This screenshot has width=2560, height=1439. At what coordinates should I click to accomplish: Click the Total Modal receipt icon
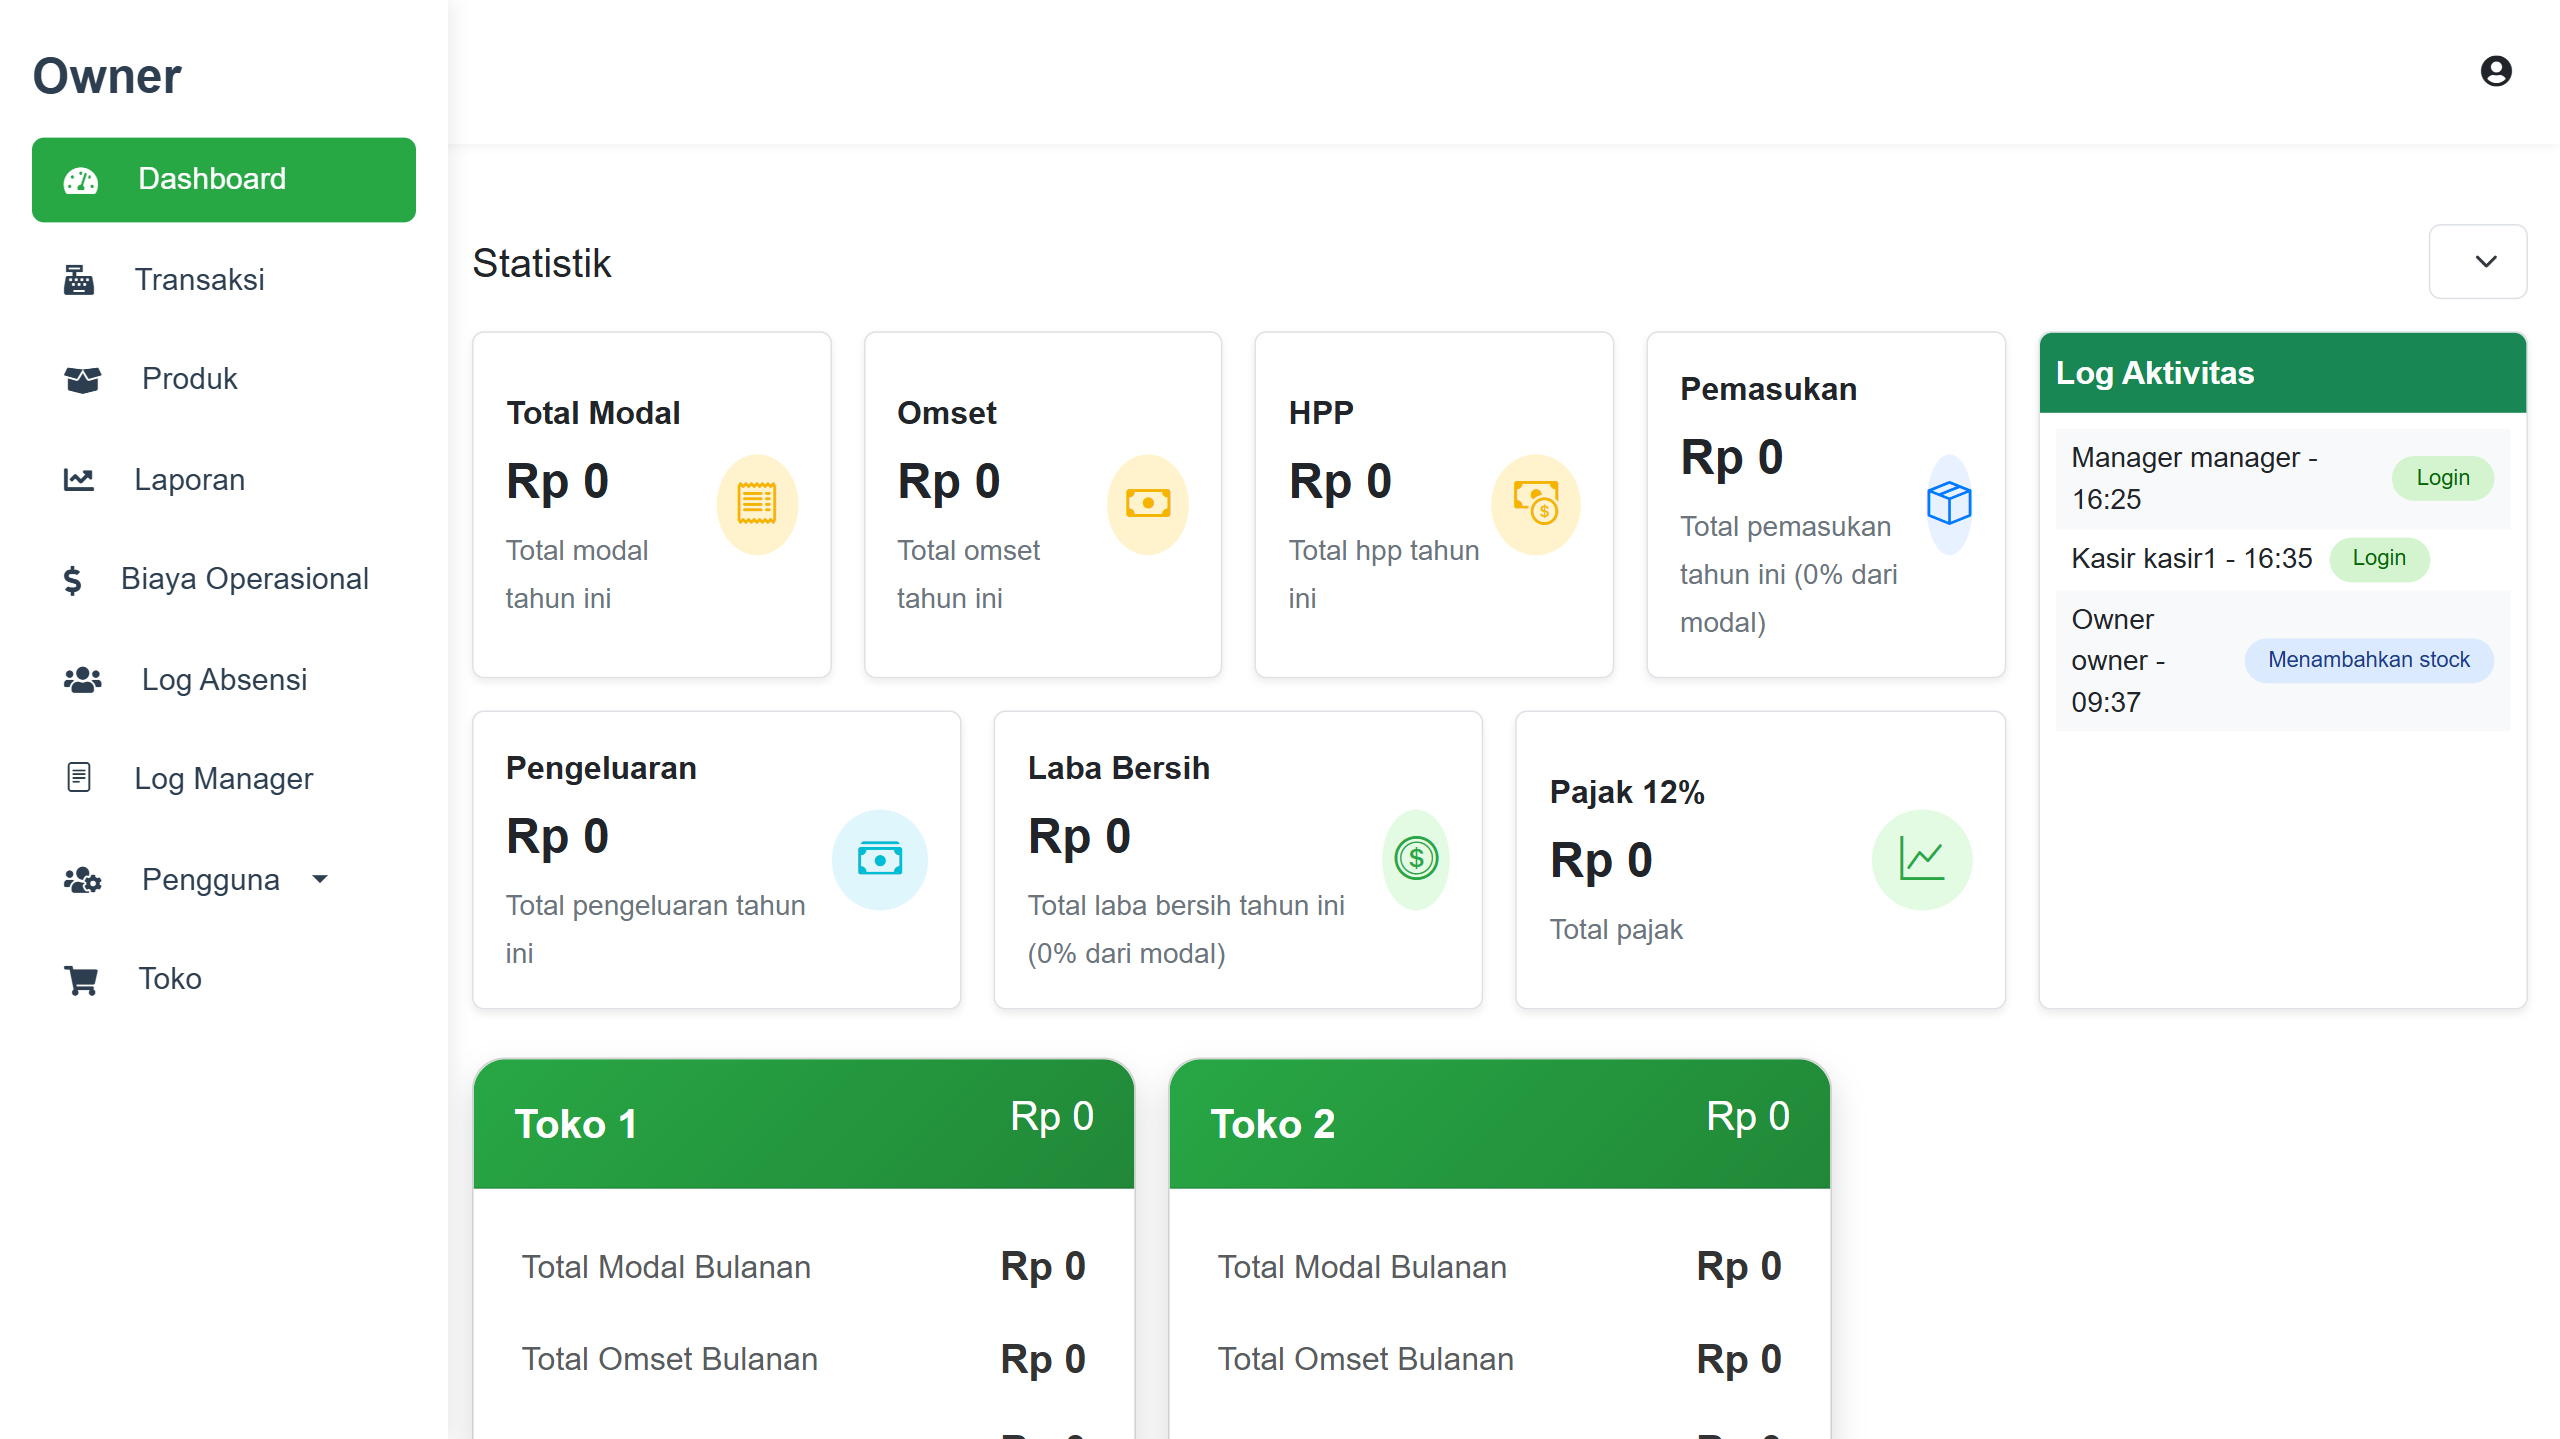(757, 504)
